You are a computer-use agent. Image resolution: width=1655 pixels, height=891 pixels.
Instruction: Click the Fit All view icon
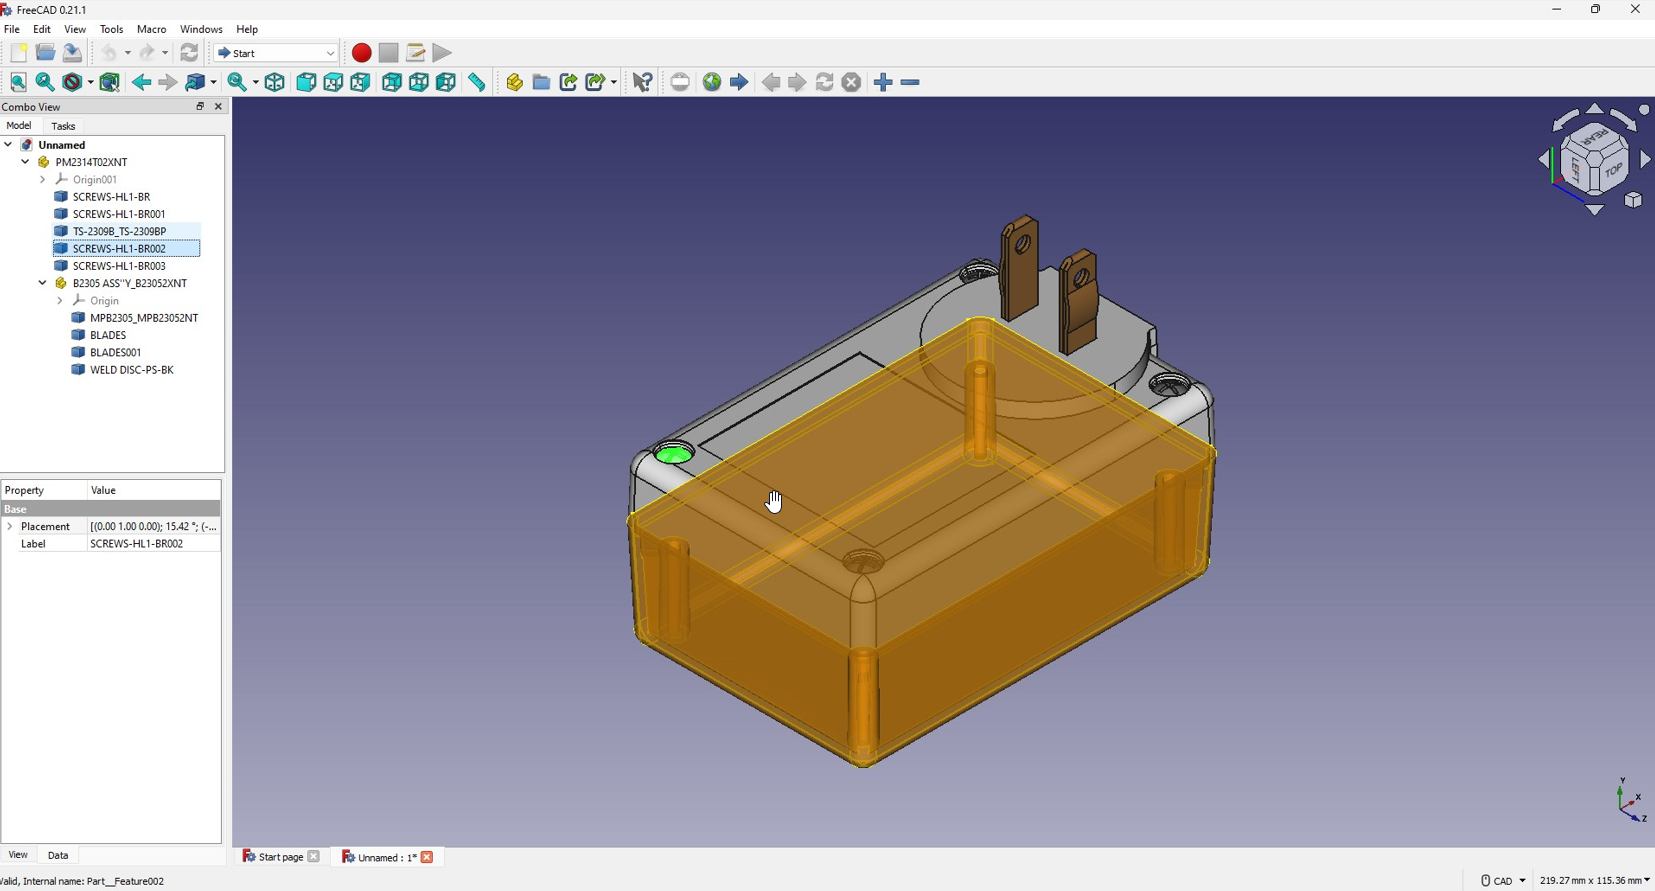tap(18, 83)
